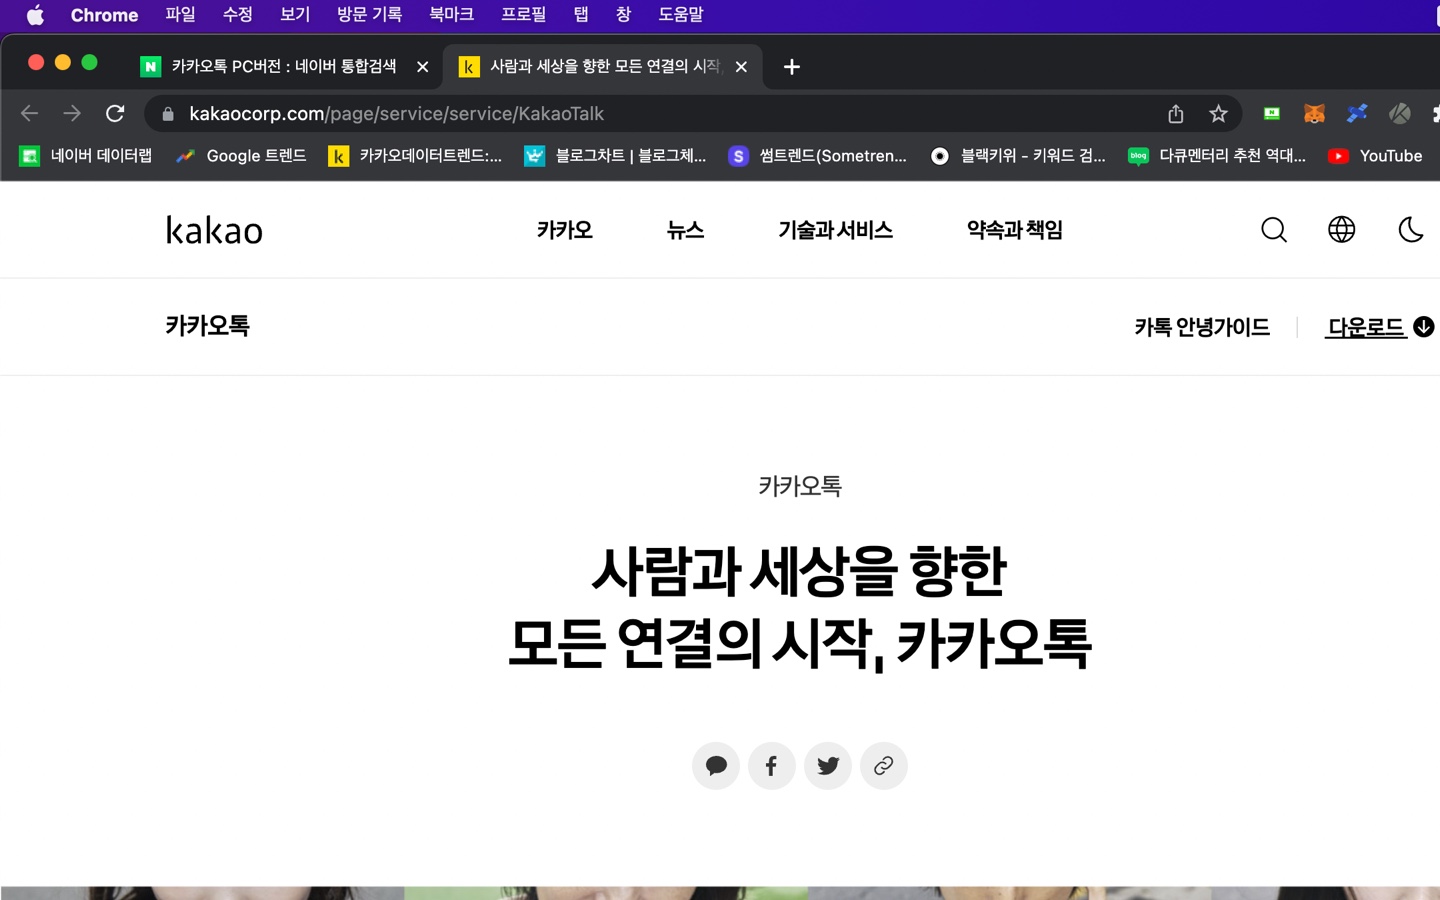Open the 약속과 책임 navigation menu

point(1015,230)
